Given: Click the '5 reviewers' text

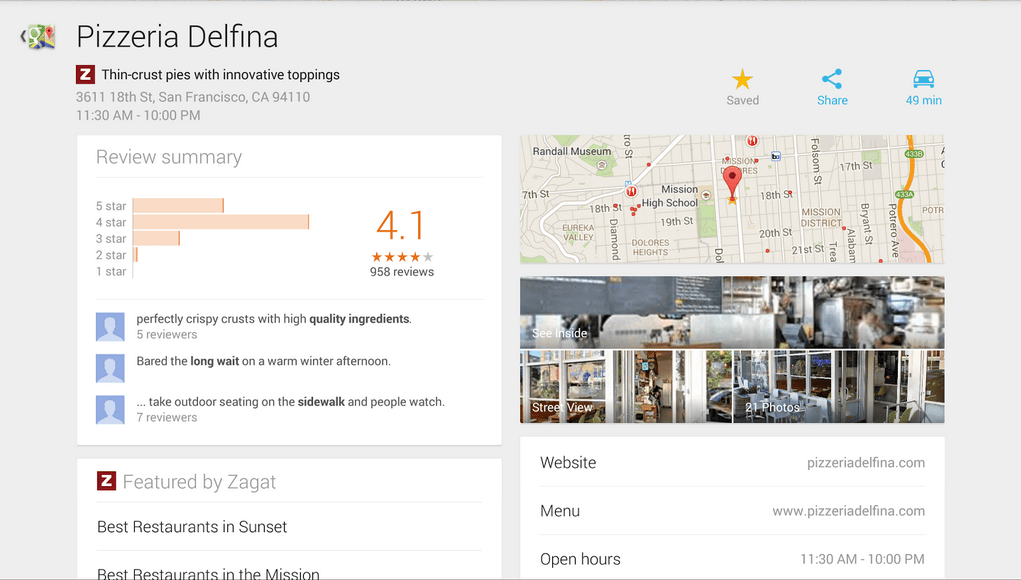Looking at the screenshot, I should tap(167, 335).
